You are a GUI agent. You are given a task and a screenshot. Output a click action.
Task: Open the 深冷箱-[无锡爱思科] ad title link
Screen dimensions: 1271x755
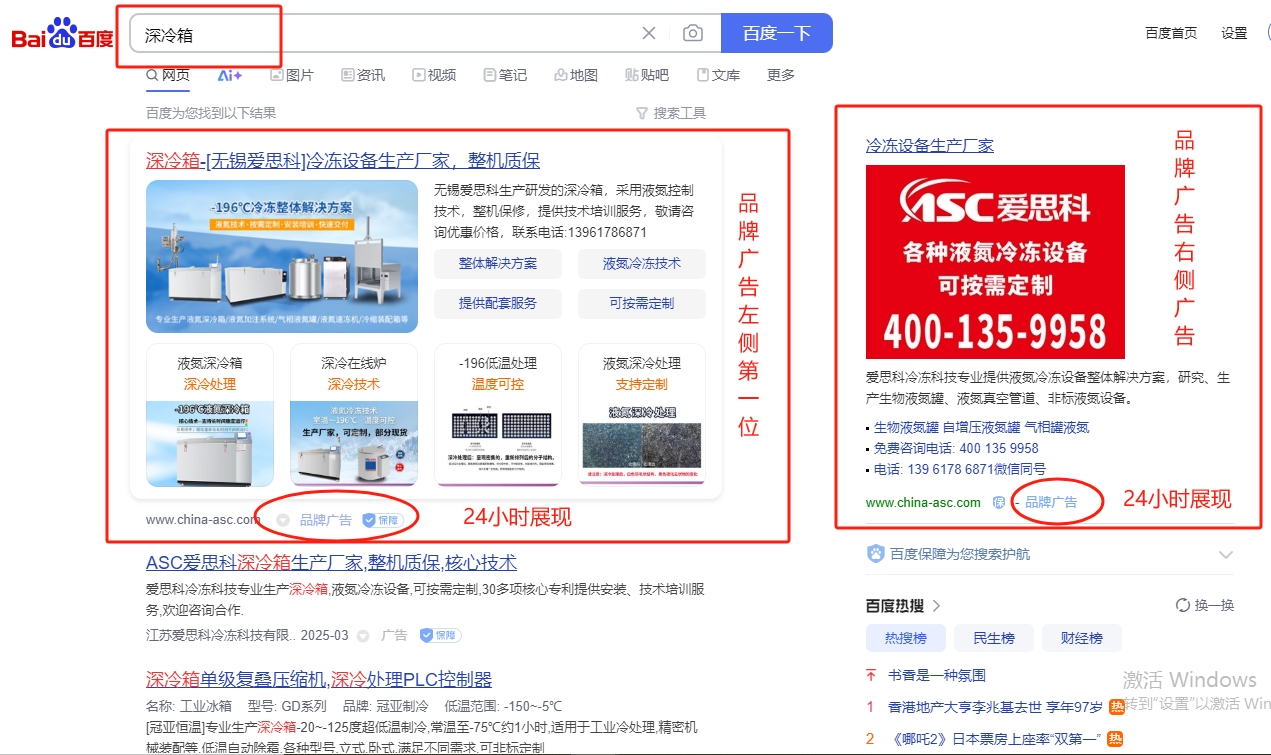coord(343,160)
